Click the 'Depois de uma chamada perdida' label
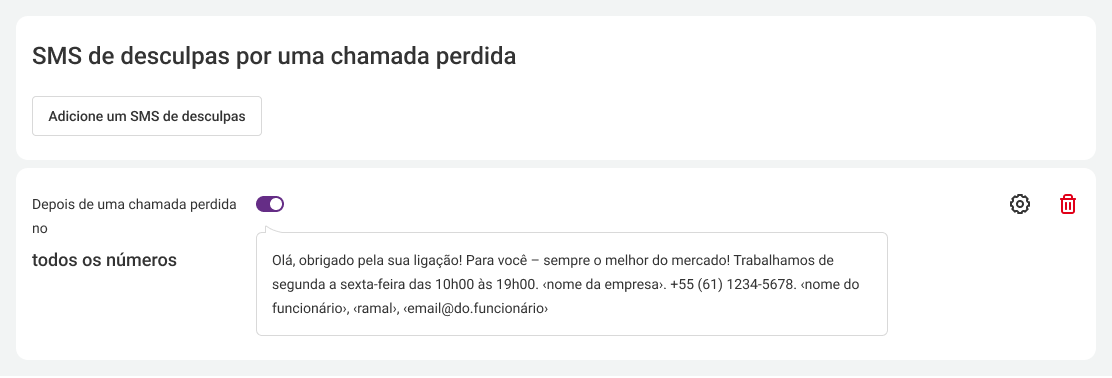Image resolution: width=1112 pixels, height=378 pixels. pyautogui.click(x=135, y=204)
